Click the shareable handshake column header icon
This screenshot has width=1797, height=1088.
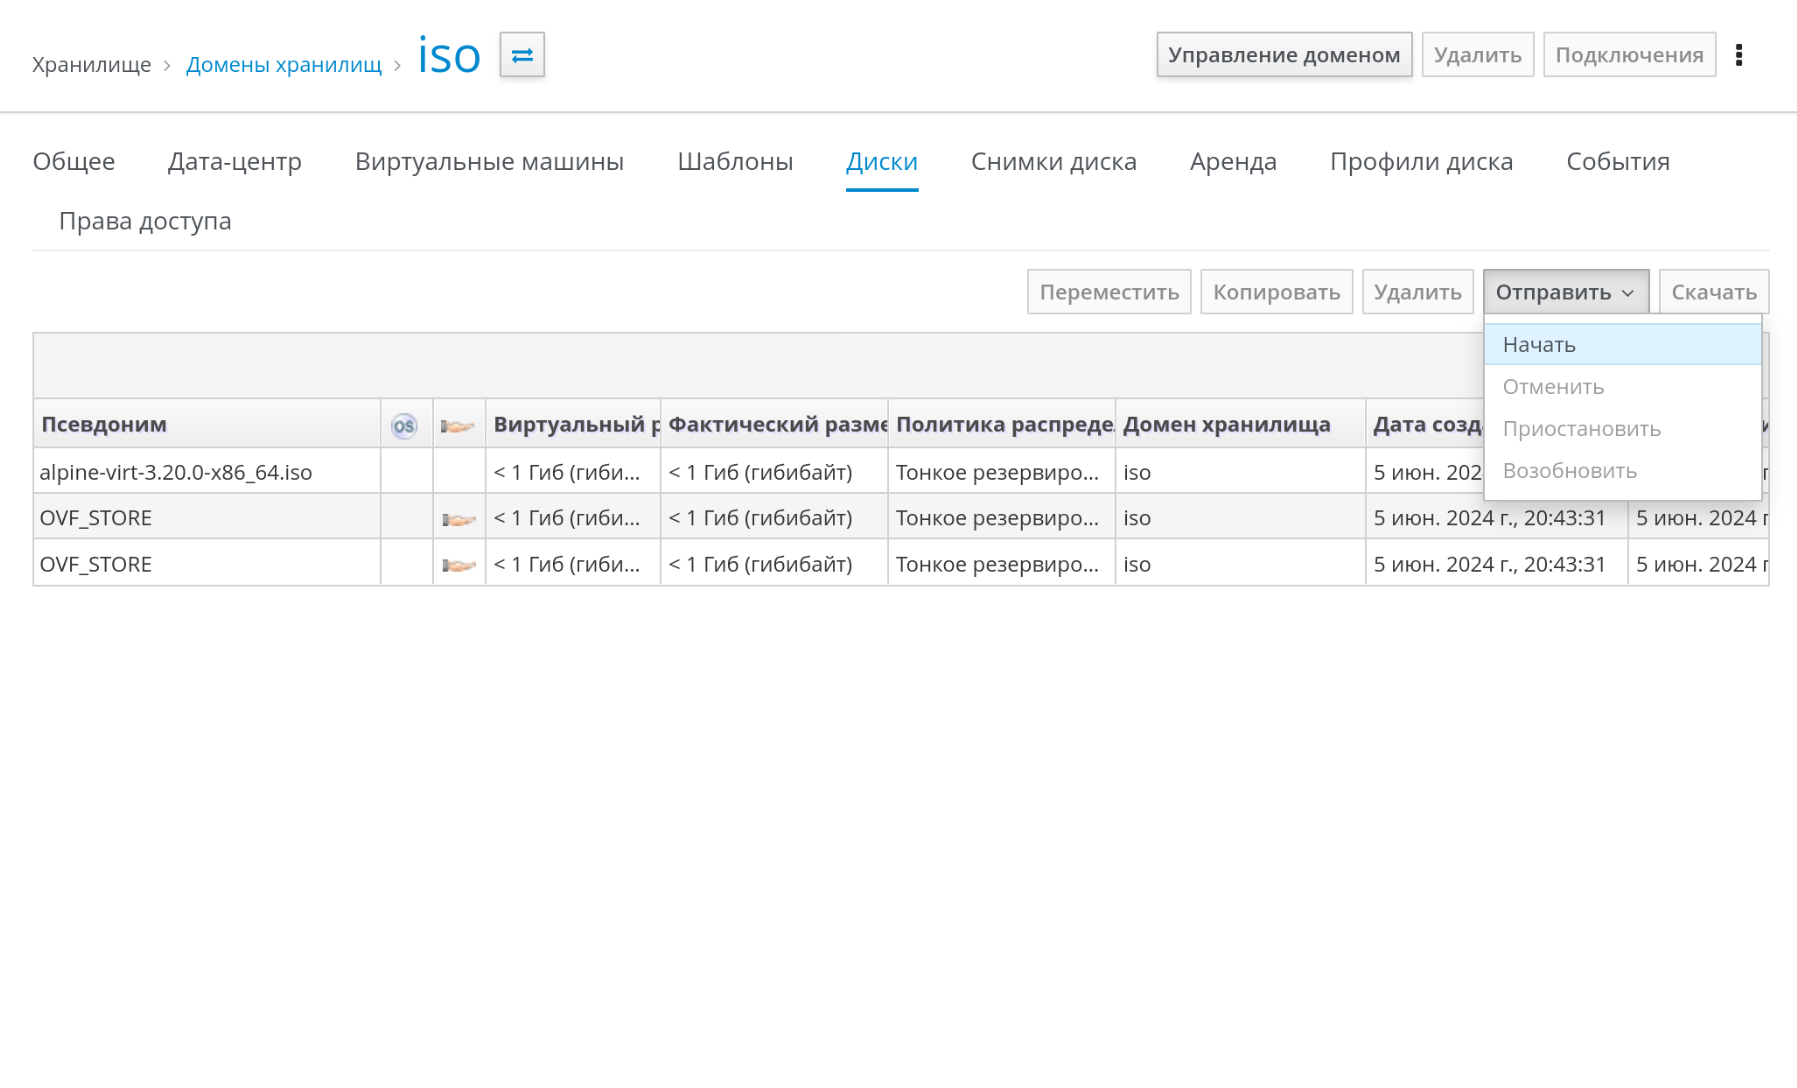click(x=458, y=425)
